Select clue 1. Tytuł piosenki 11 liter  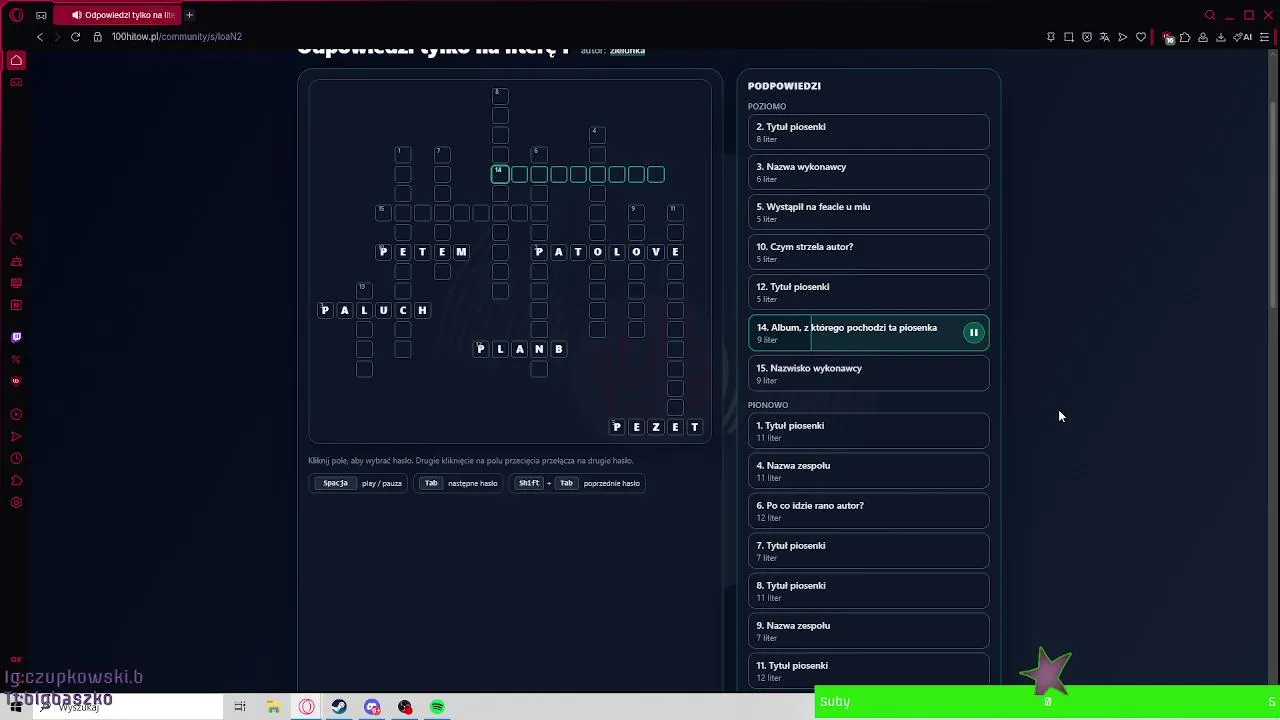[x=868, y=431]
